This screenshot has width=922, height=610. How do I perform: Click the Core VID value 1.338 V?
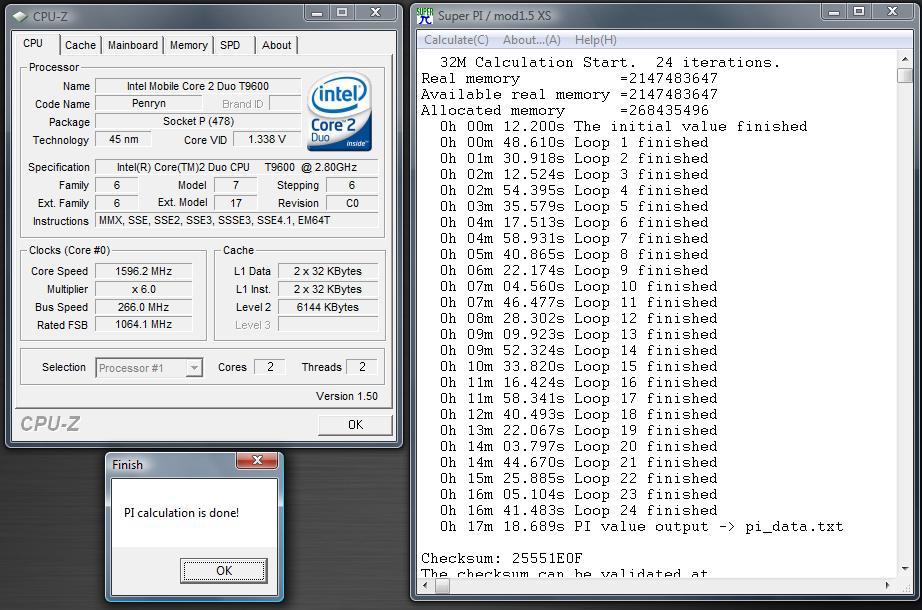(267, 139)
